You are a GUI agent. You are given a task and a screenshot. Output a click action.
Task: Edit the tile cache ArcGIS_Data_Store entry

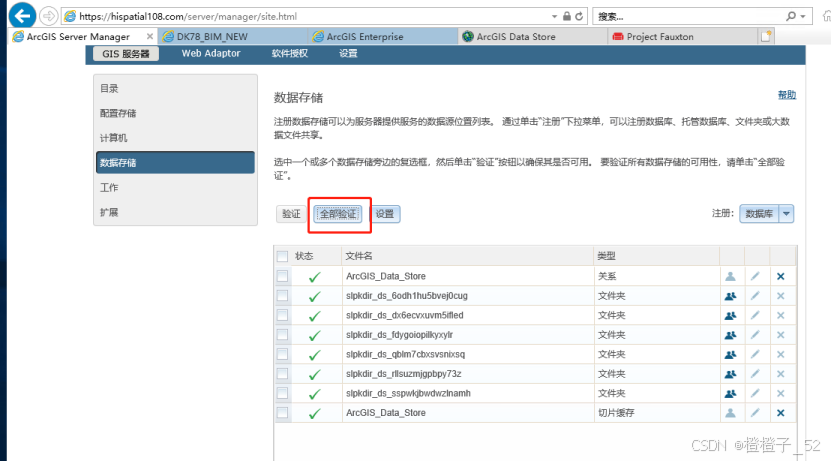click(755, 413)
